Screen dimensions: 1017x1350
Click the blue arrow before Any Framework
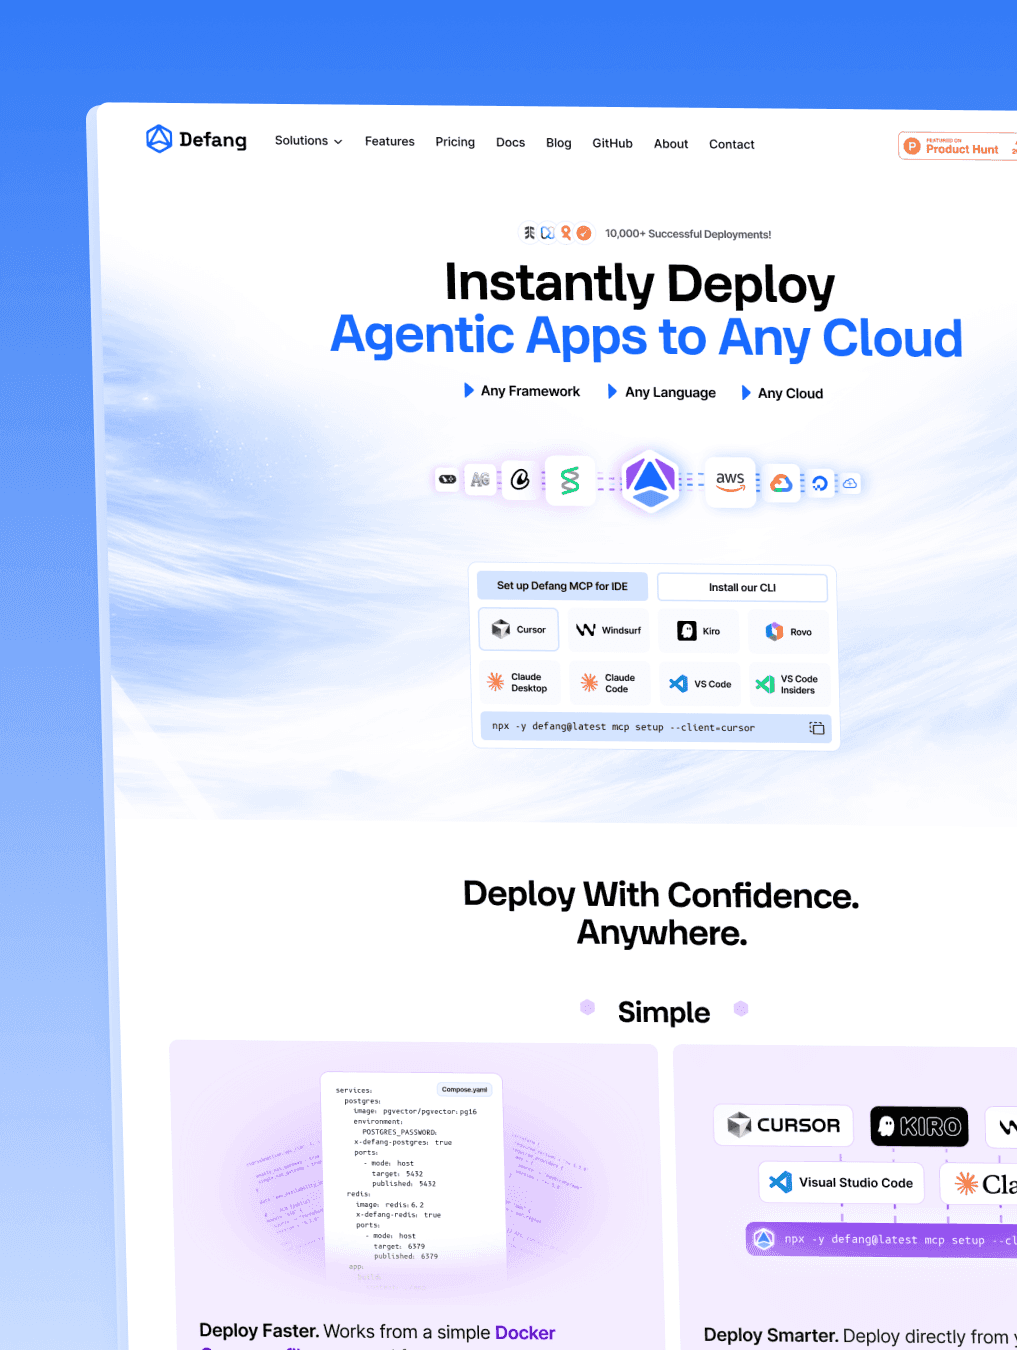tap(469, 390)
